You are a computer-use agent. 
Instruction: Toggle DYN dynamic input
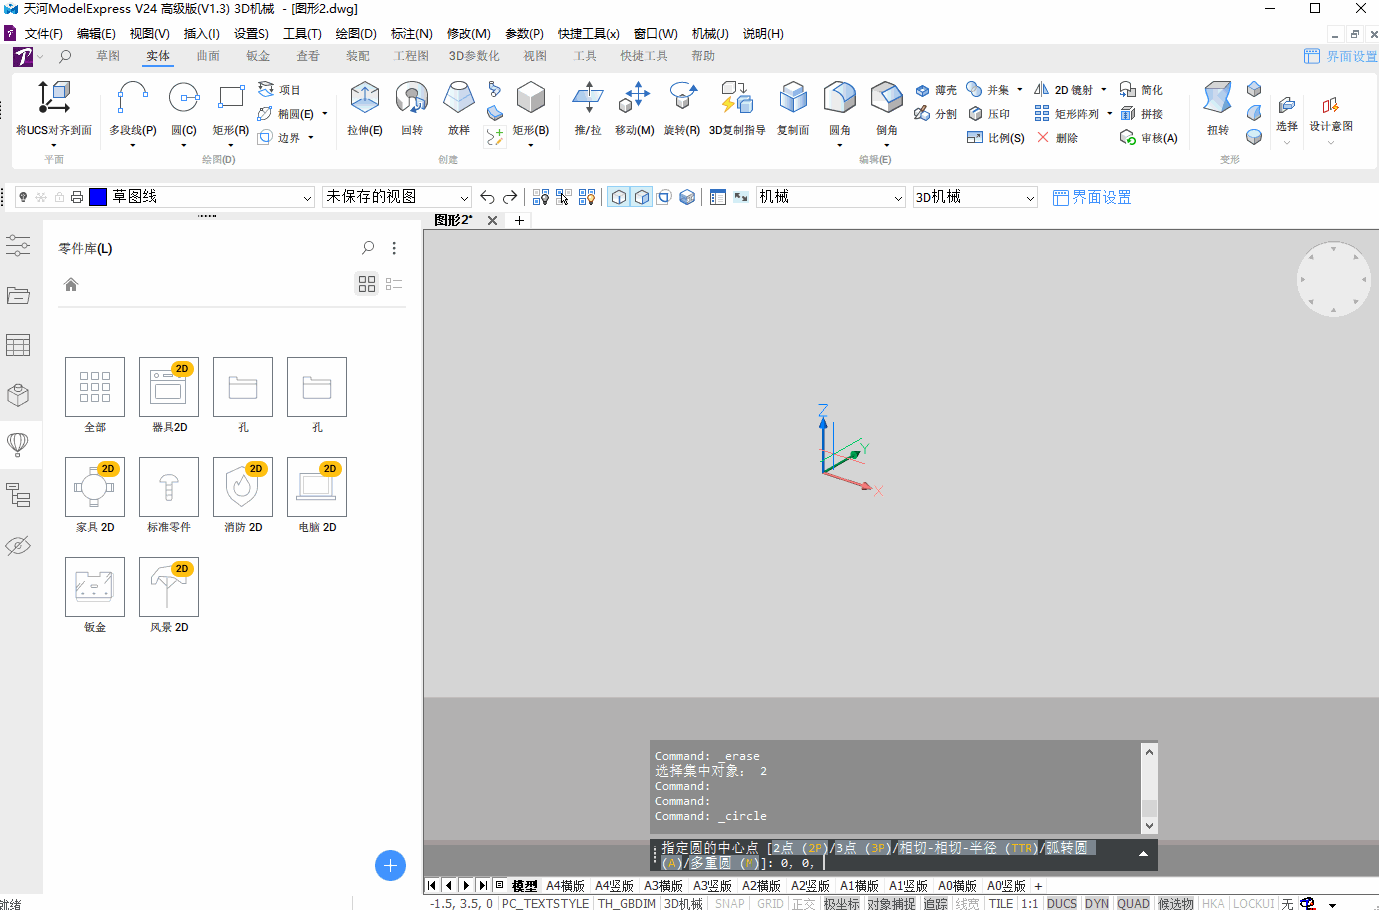1097,903
